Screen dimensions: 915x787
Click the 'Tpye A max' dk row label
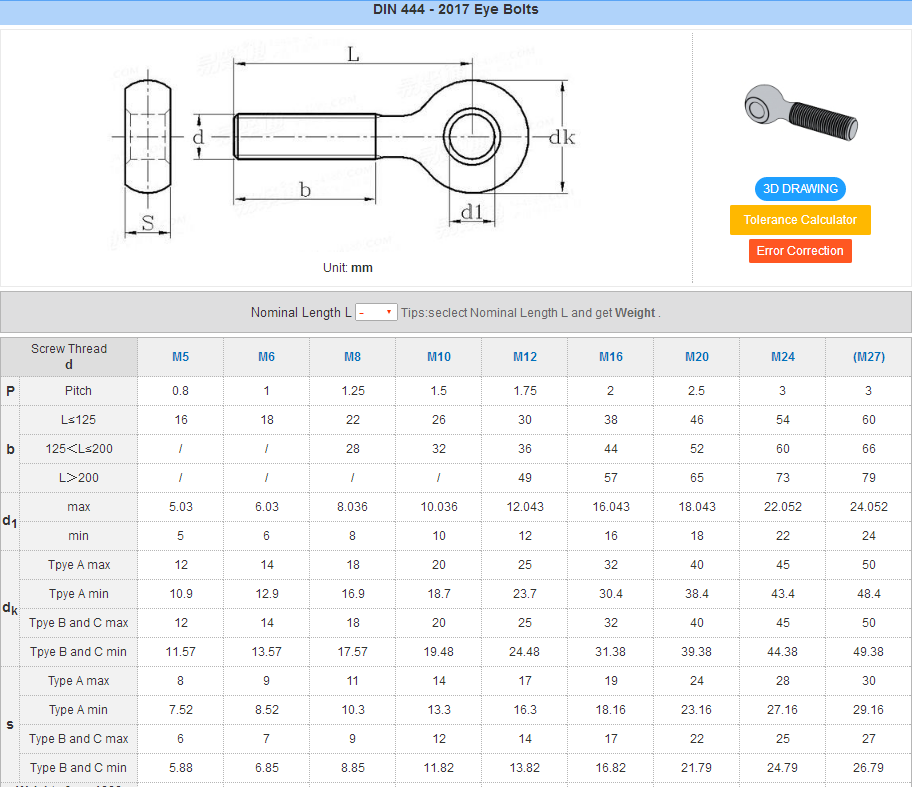point(79,565)
